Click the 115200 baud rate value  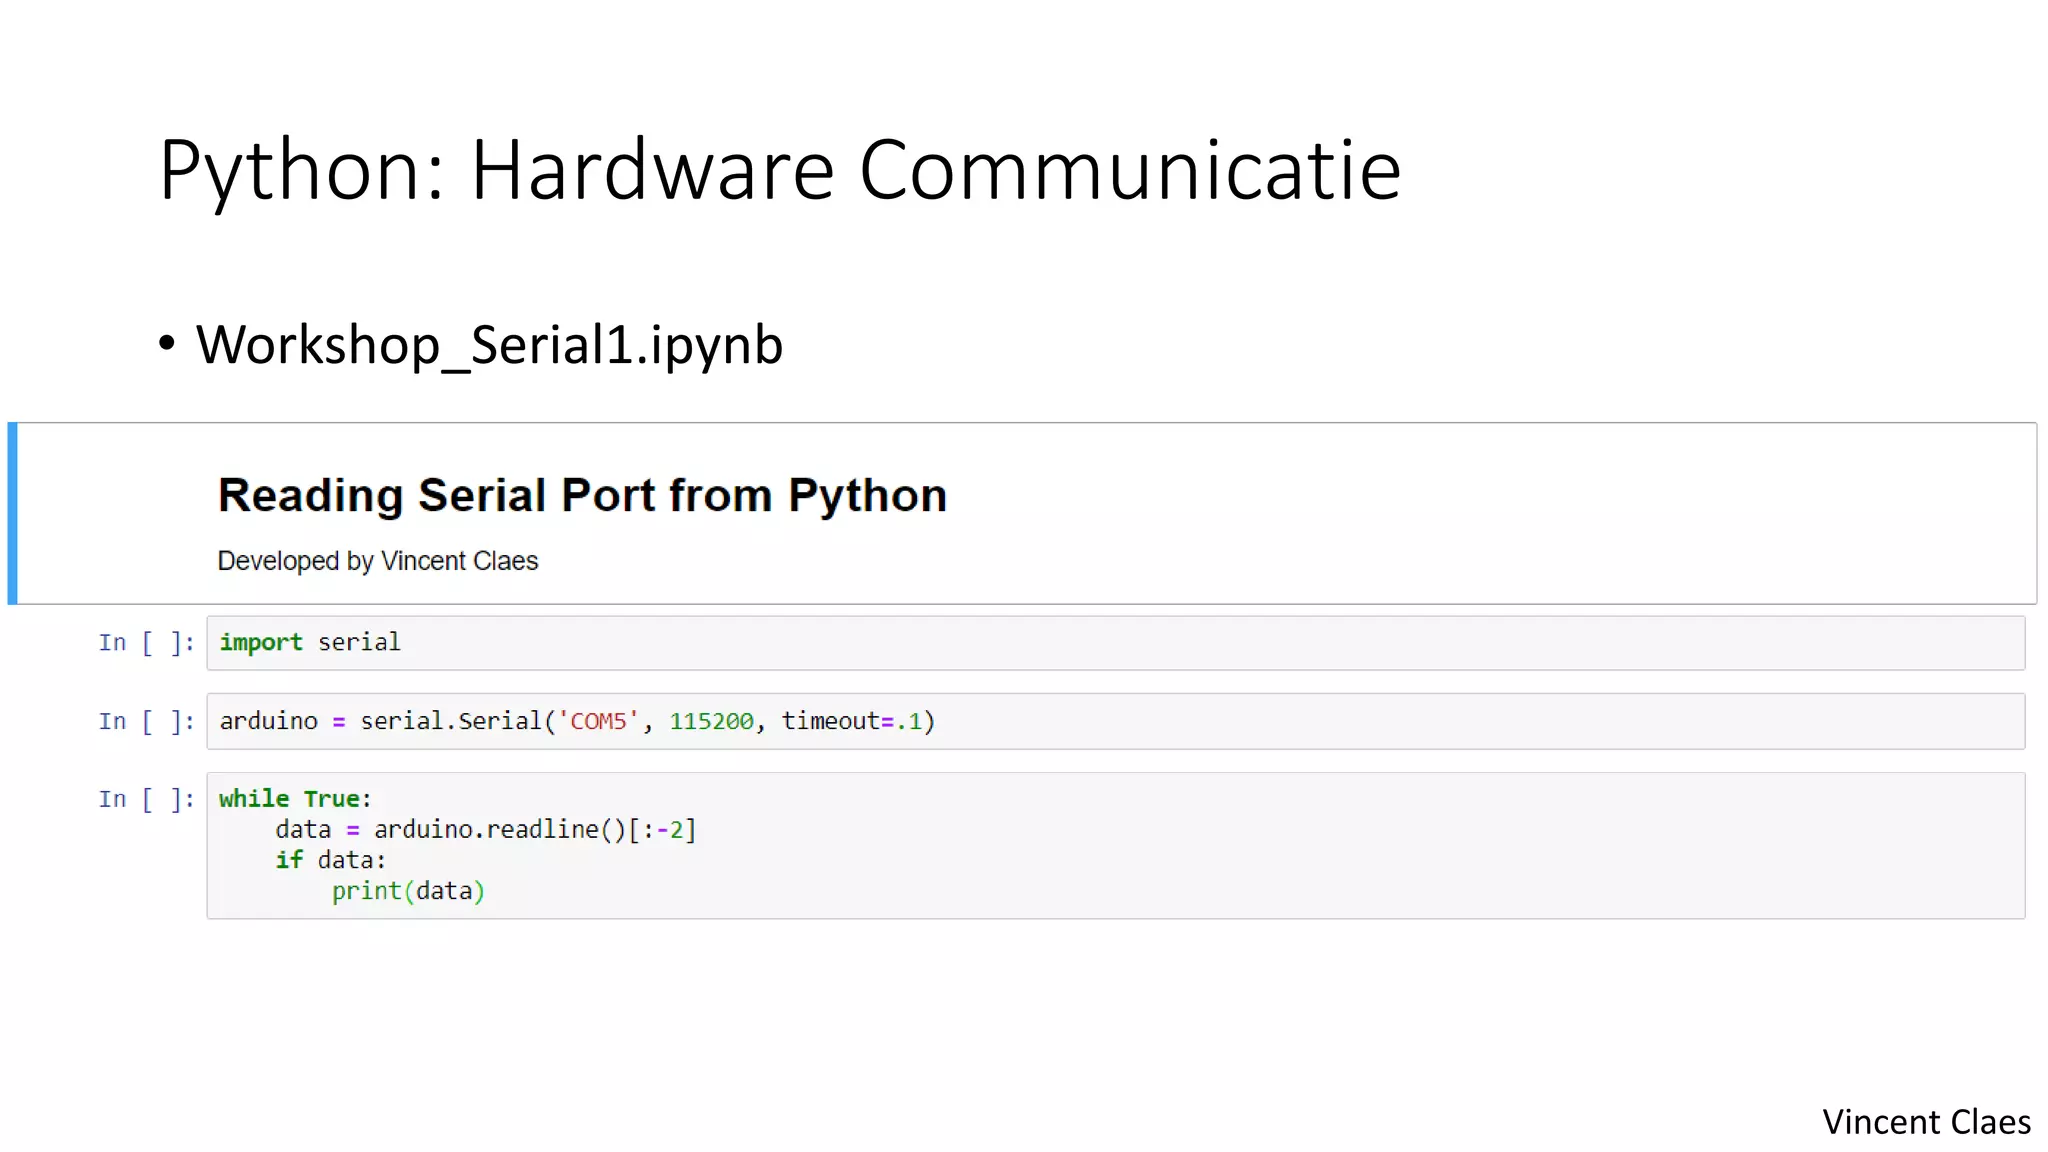tap(711, 721)
